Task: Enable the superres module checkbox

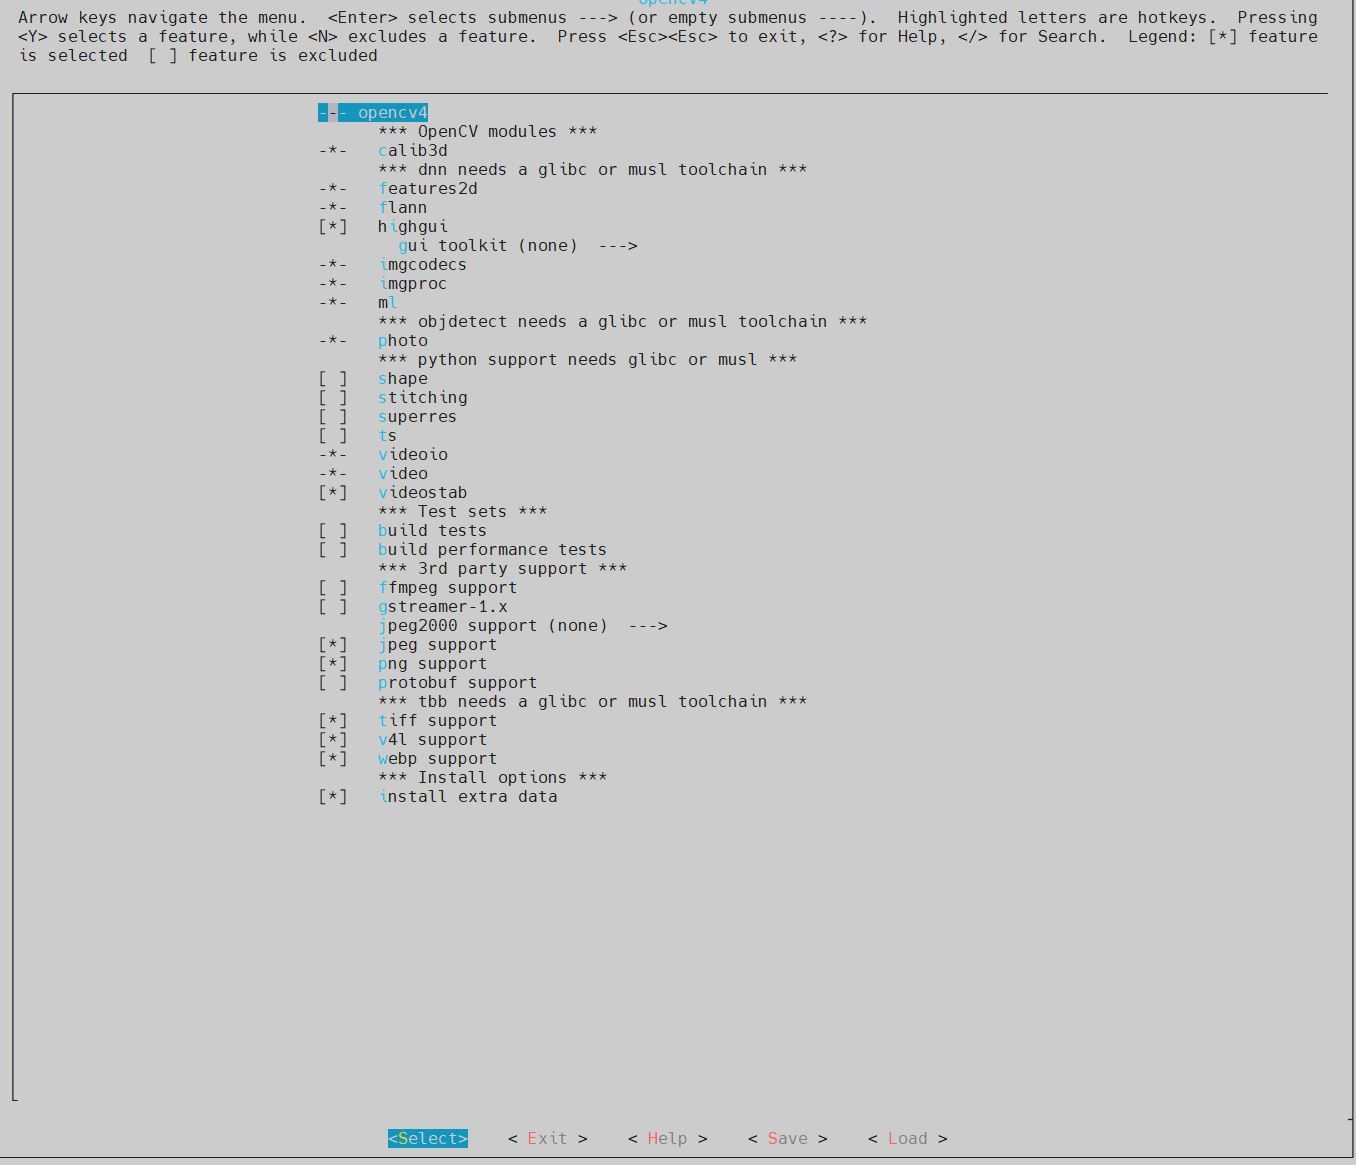Action: coord(333,417)
